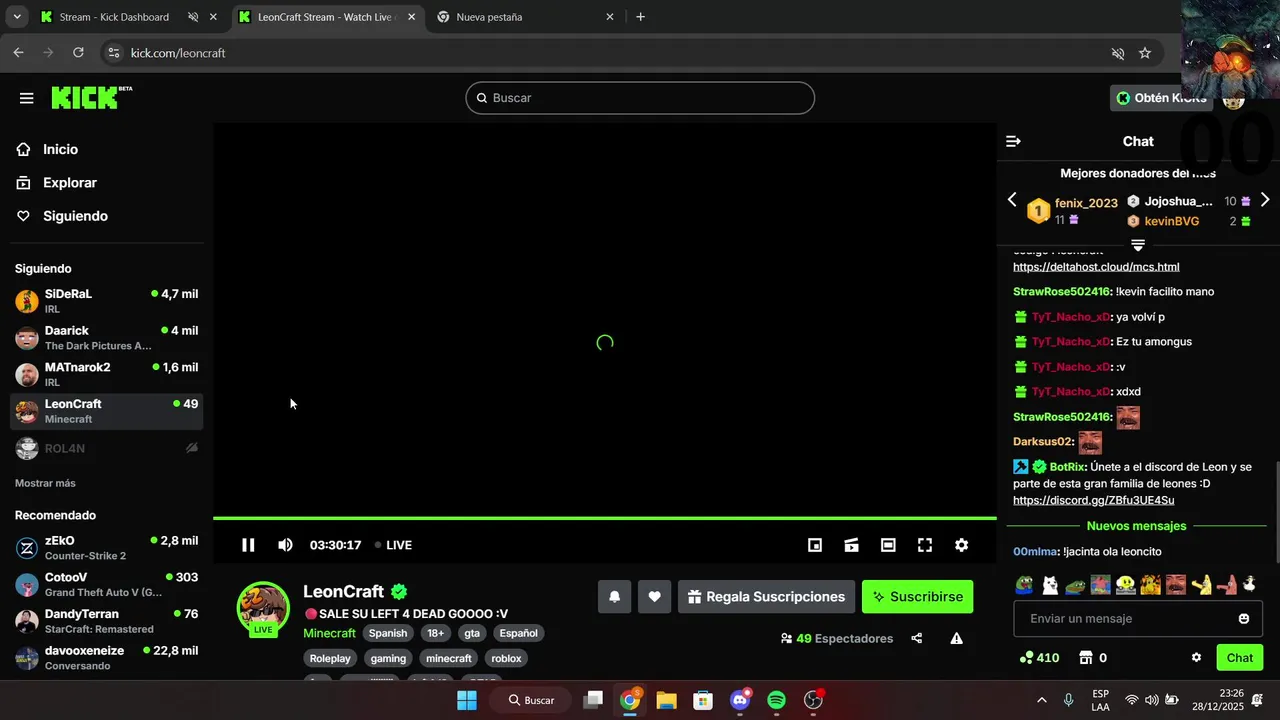Click the green video progress bar

click(605, 518)
